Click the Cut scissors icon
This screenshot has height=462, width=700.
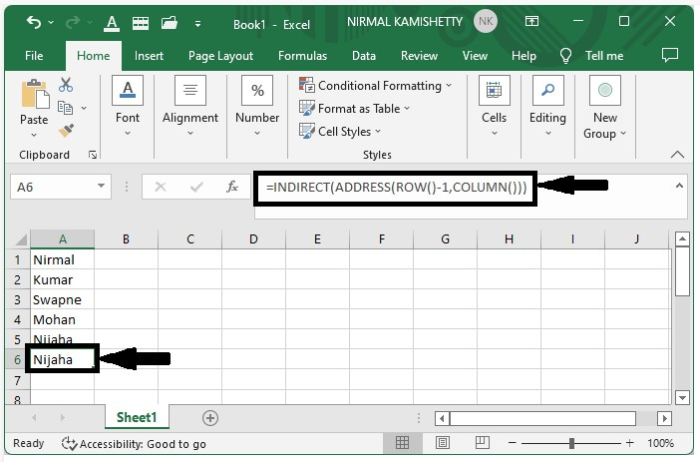(x=66, y=85)
